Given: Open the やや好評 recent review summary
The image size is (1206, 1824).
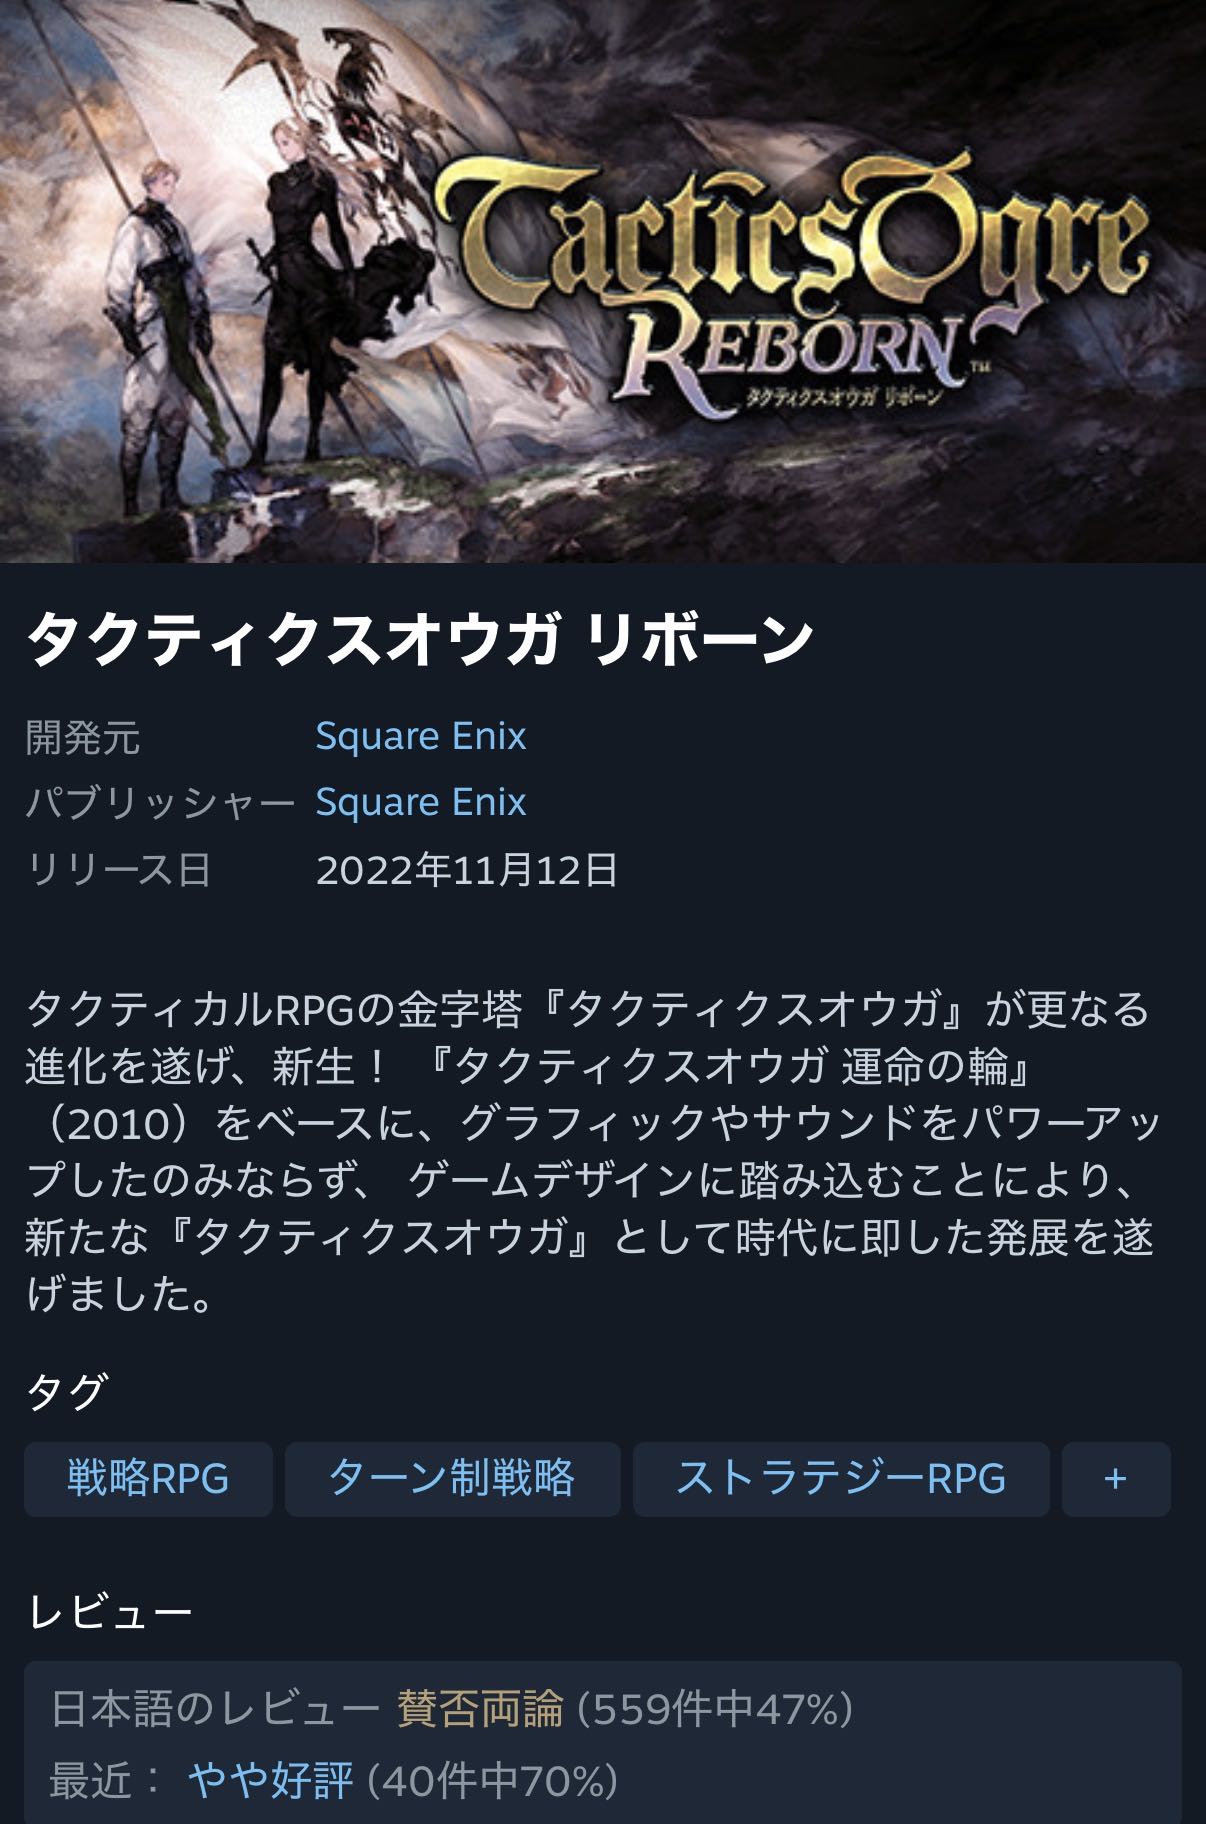Looking at the screenshot, I should 270,1781.
